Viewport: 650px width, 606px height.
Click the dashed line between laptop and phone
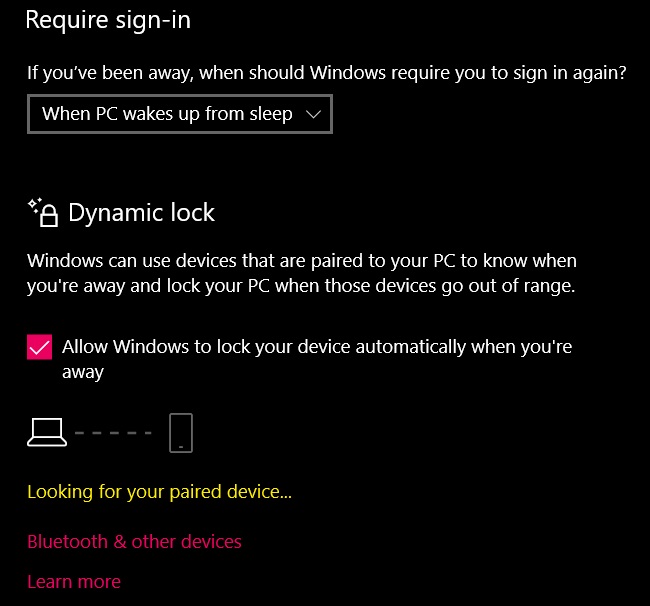click(113, 433)
